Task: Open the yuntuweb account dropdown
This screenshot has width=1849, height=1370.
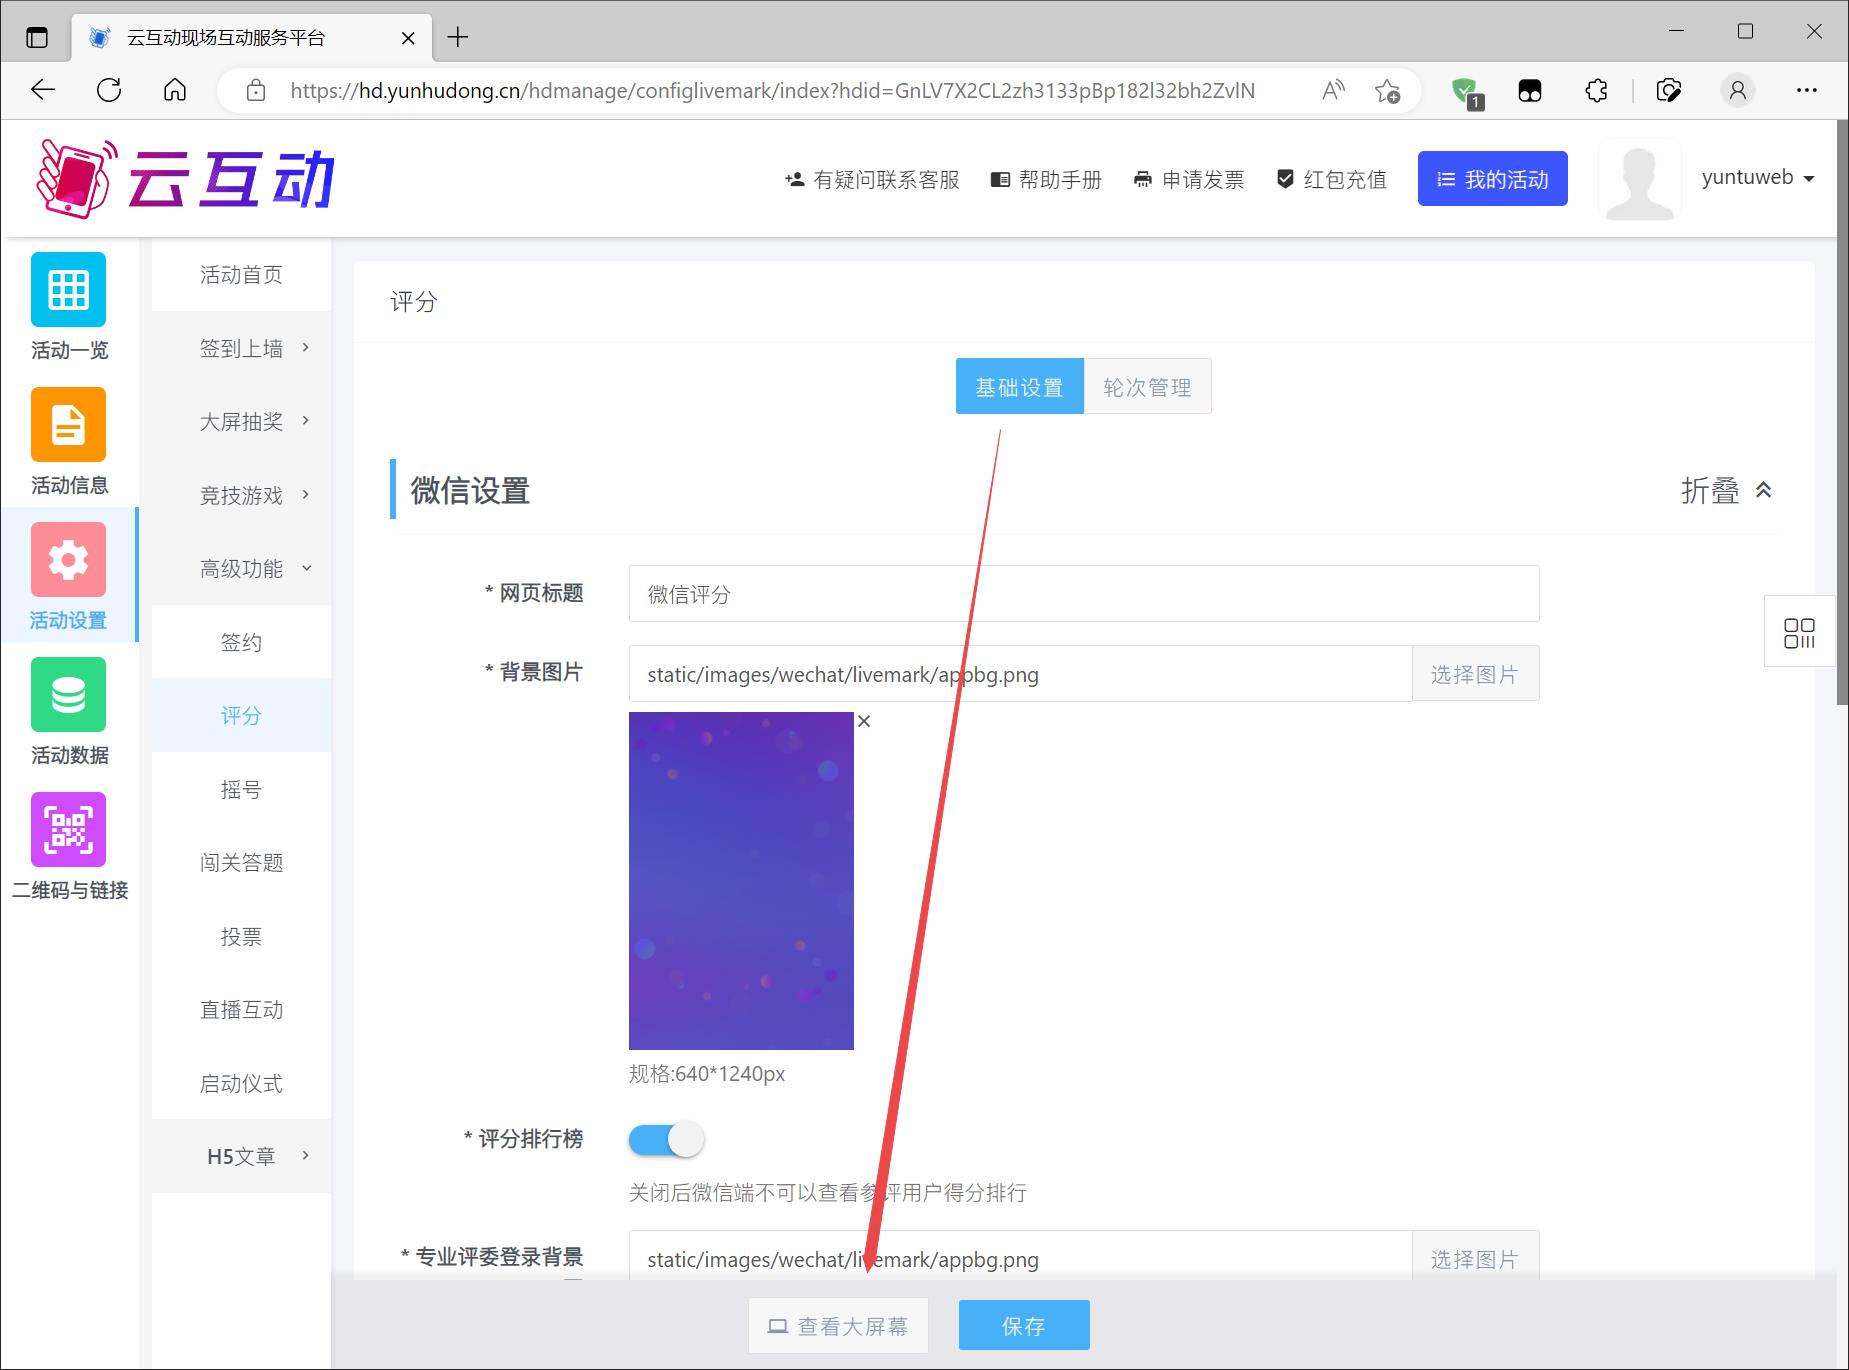Action: point(1757,178)
